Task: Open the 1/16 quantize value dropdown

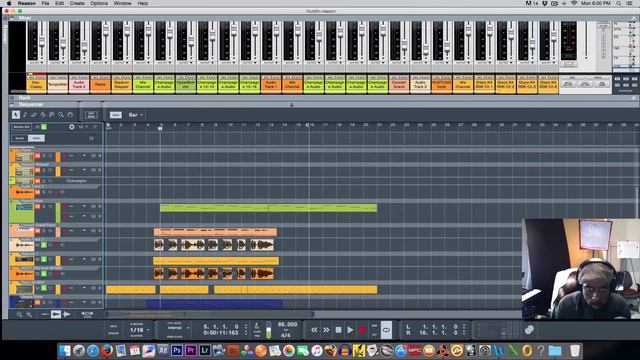Action: click(x=139, y=330)
